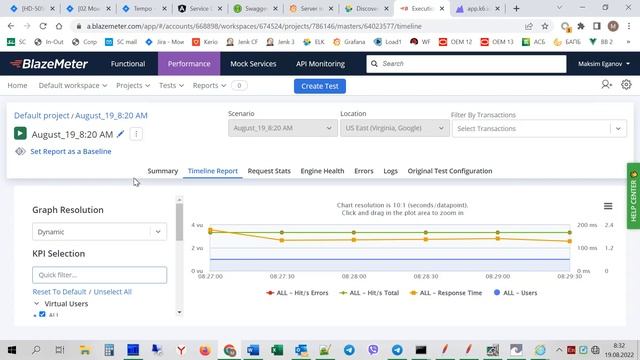Click the KPI panel scroll down arrow

tap(179, 312)
